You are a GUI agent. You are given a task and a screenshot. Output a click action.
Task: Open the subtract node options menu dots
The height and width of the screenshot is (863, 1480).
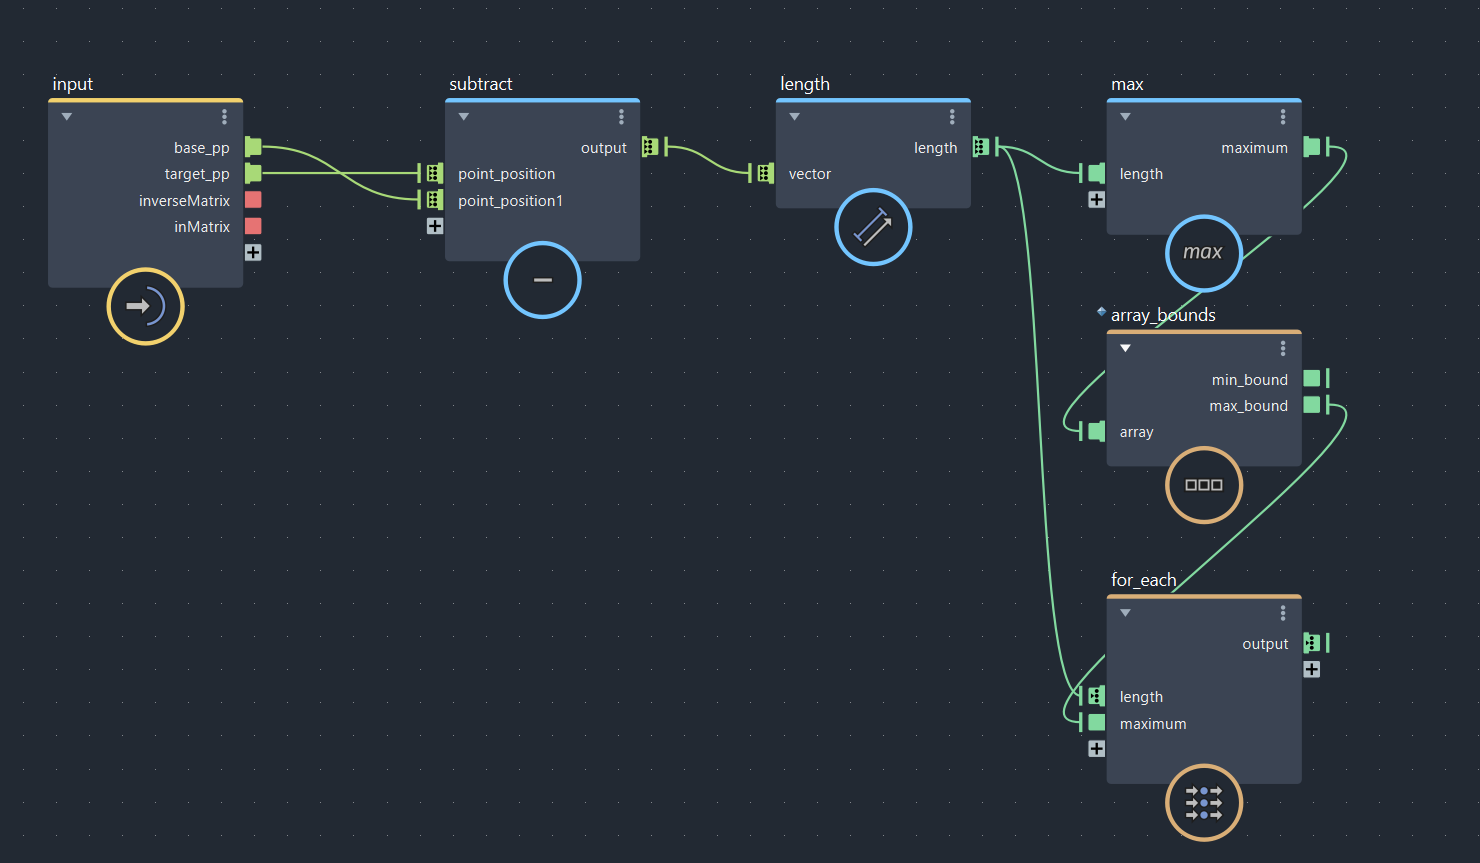pos(621,117)
